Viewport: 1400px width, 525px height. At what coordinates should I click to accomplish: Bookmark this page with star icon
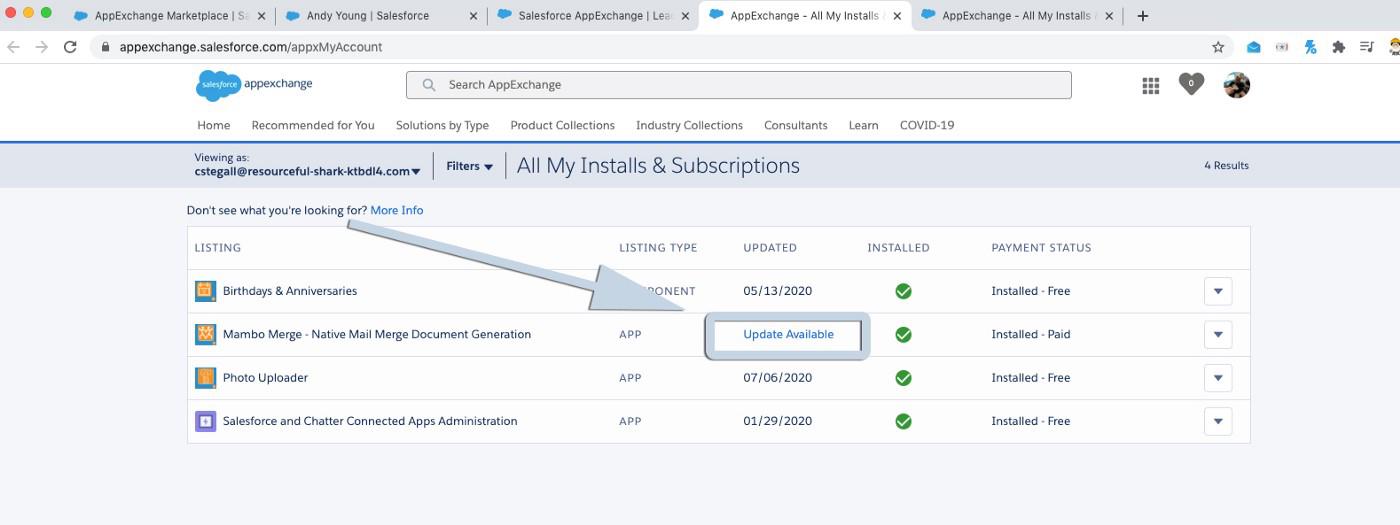tap(1218, 47)
